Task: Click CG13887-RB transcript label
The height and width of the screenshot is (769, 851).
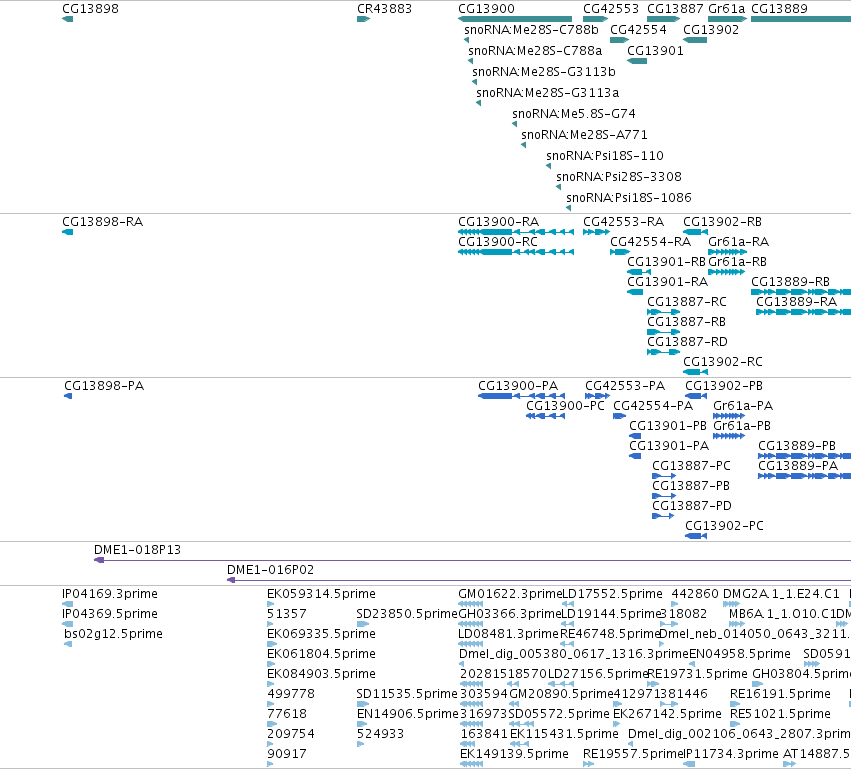Action: point(686,322)
